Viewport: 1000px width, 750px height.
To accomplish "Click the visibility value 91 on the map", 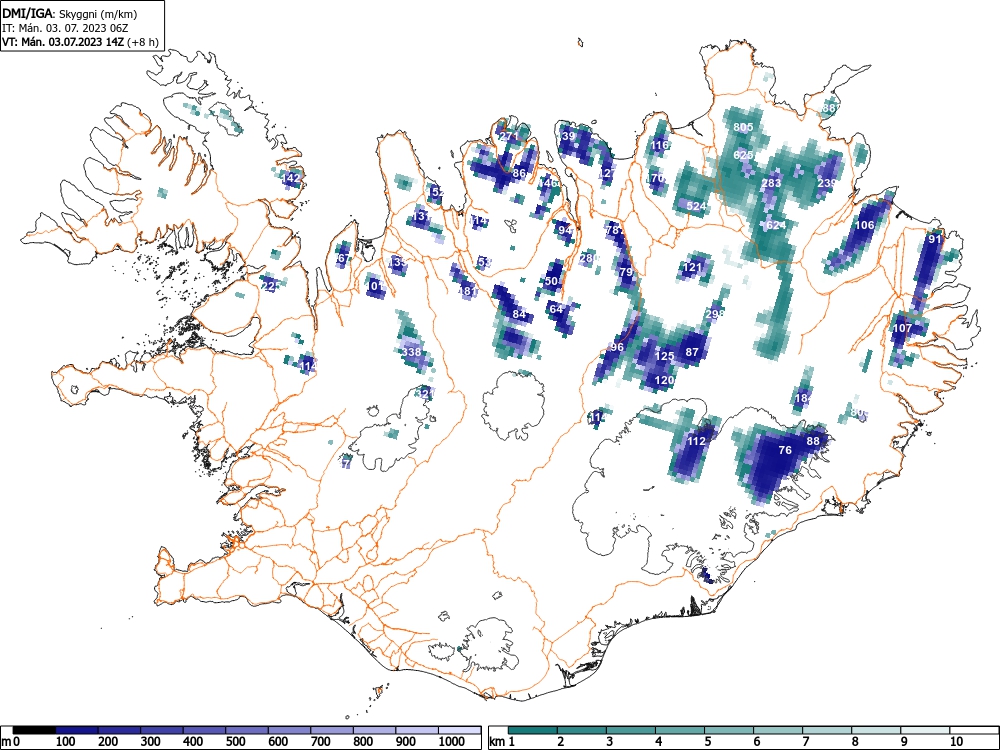I will click(x=934, y=239).
